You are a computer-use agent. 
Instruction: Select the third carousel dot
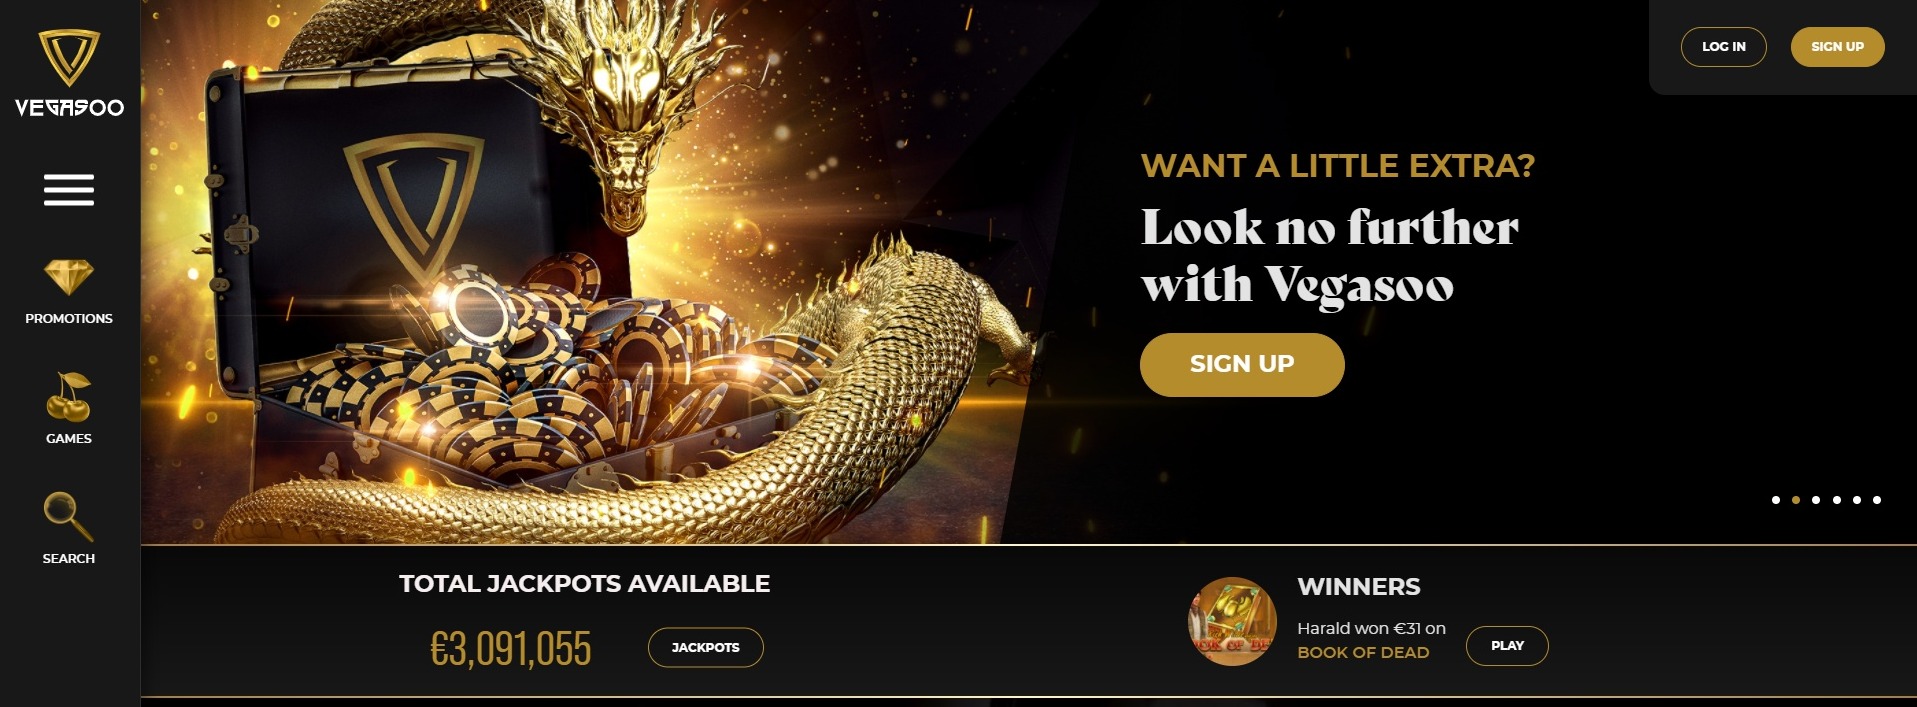tap(1816, 500)
